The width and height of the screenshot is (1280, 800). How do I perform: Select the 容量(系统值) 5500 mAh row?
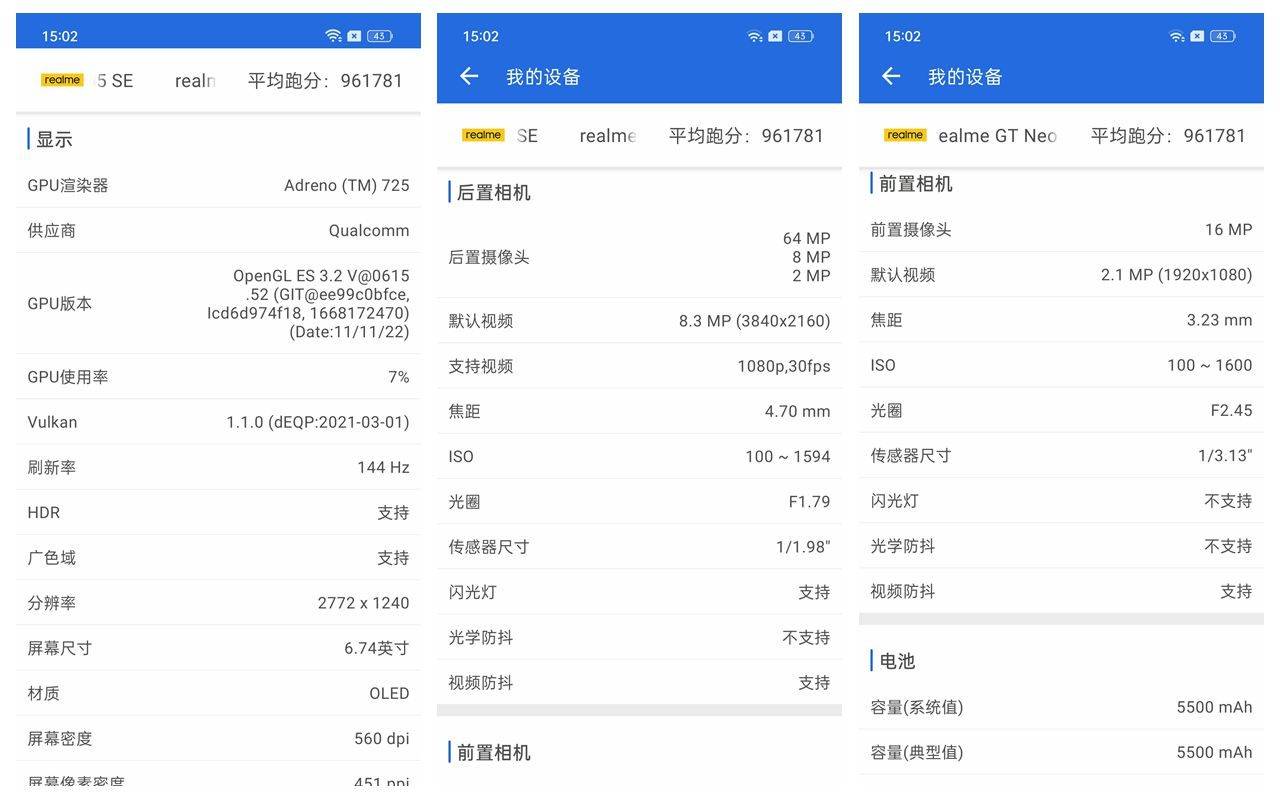coord(1061,707)
